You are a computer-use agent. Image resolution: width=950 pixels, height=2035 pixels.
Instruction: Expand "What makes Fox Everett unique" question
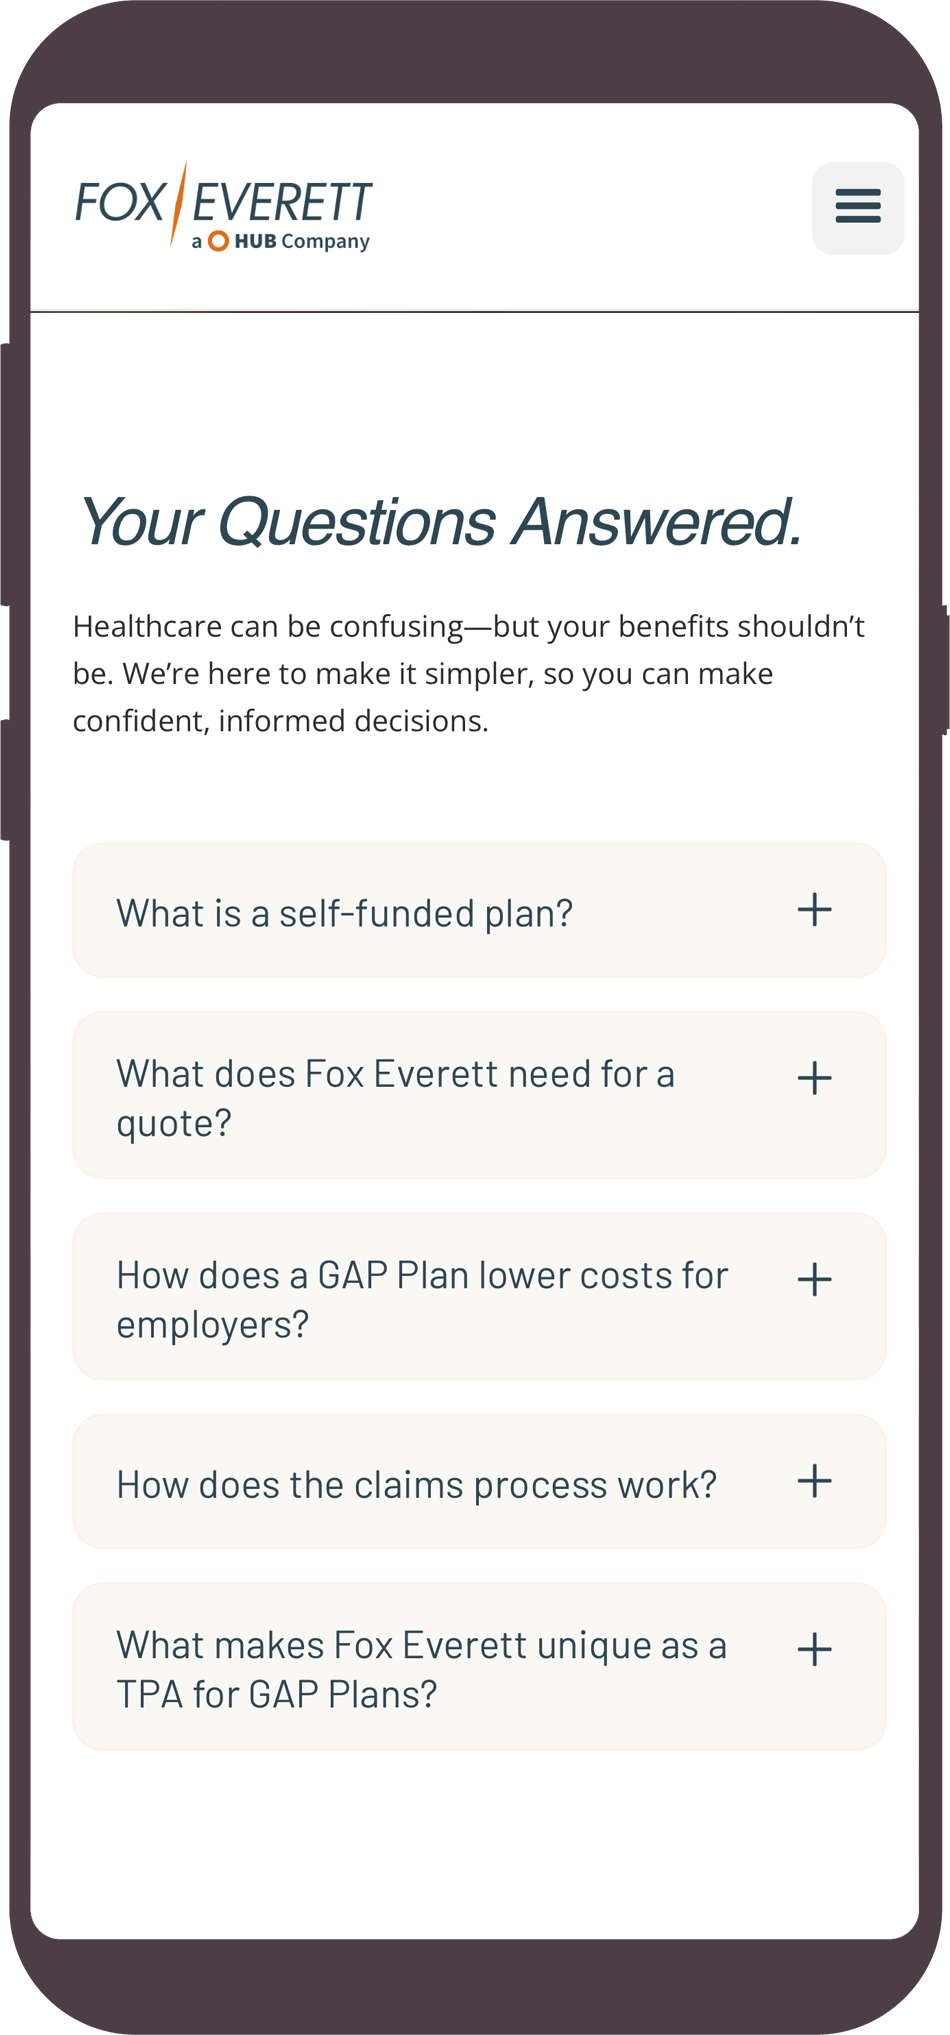[421, 1646]
